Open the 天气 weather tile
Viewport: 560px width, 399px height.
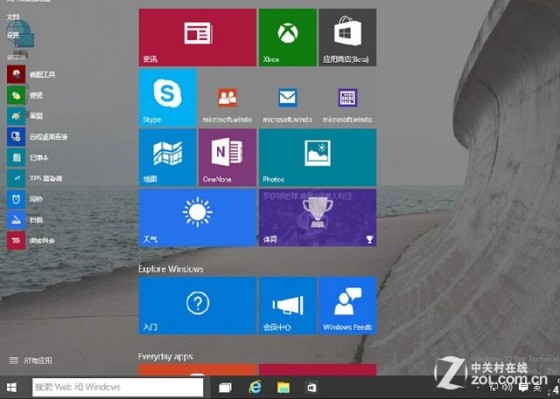(x=198, y=218)
